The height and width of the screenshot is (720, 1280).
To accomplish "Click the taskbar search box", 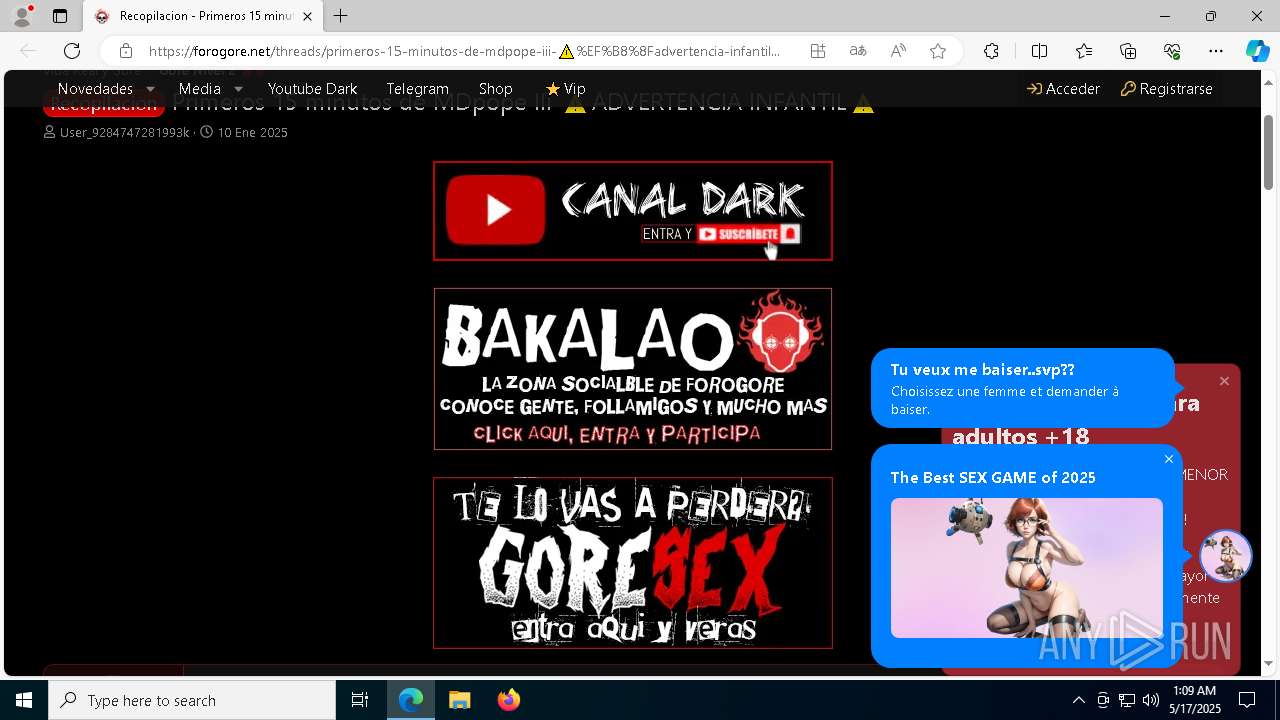I will [x=192, y=700].
